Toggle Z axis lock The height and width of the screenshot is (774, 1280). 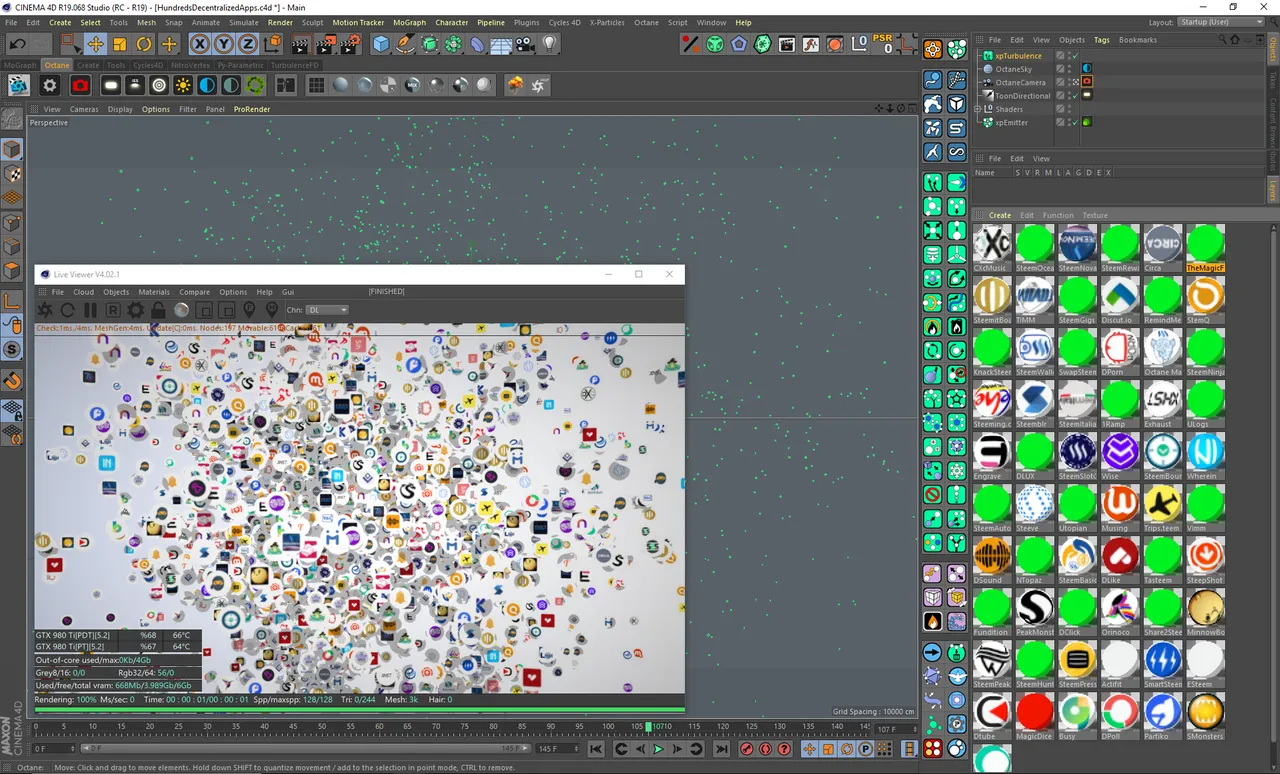click(247, 44)
